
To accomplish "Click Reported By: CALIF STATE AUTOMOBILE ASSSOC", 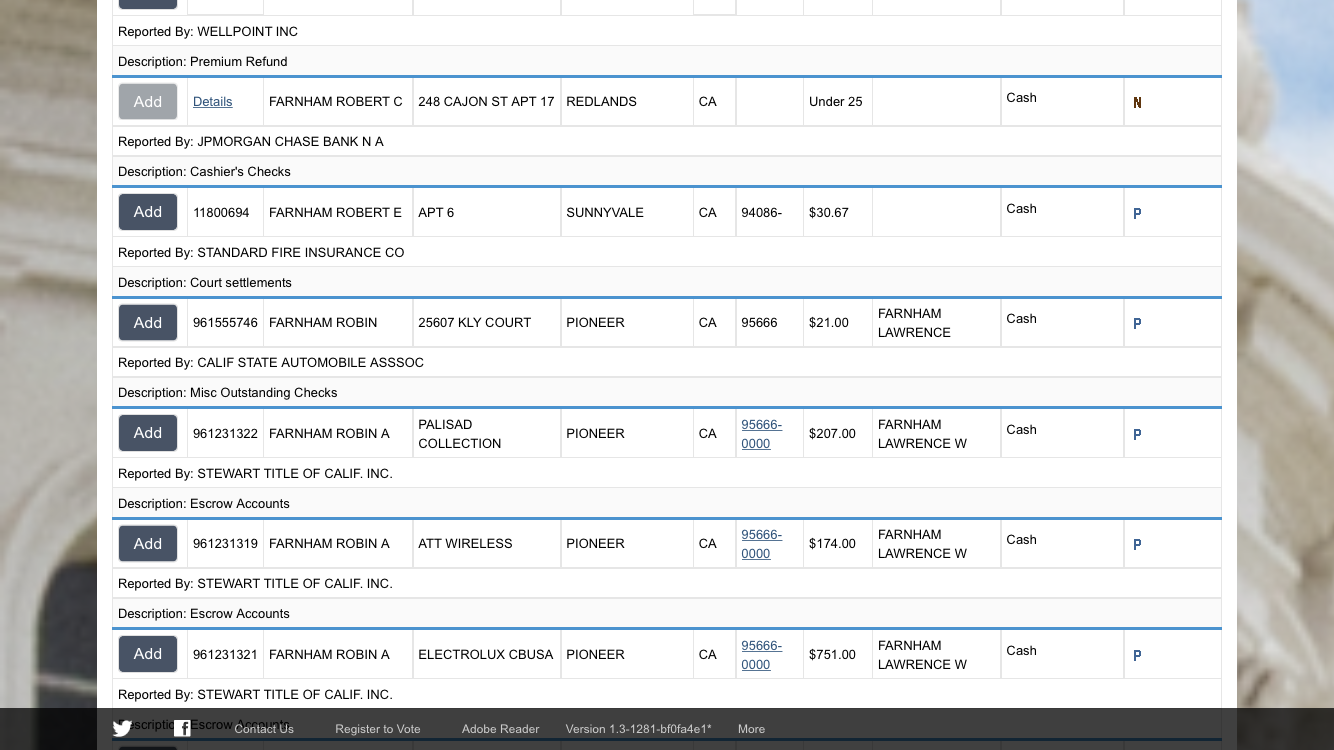I will click(271, 363).
